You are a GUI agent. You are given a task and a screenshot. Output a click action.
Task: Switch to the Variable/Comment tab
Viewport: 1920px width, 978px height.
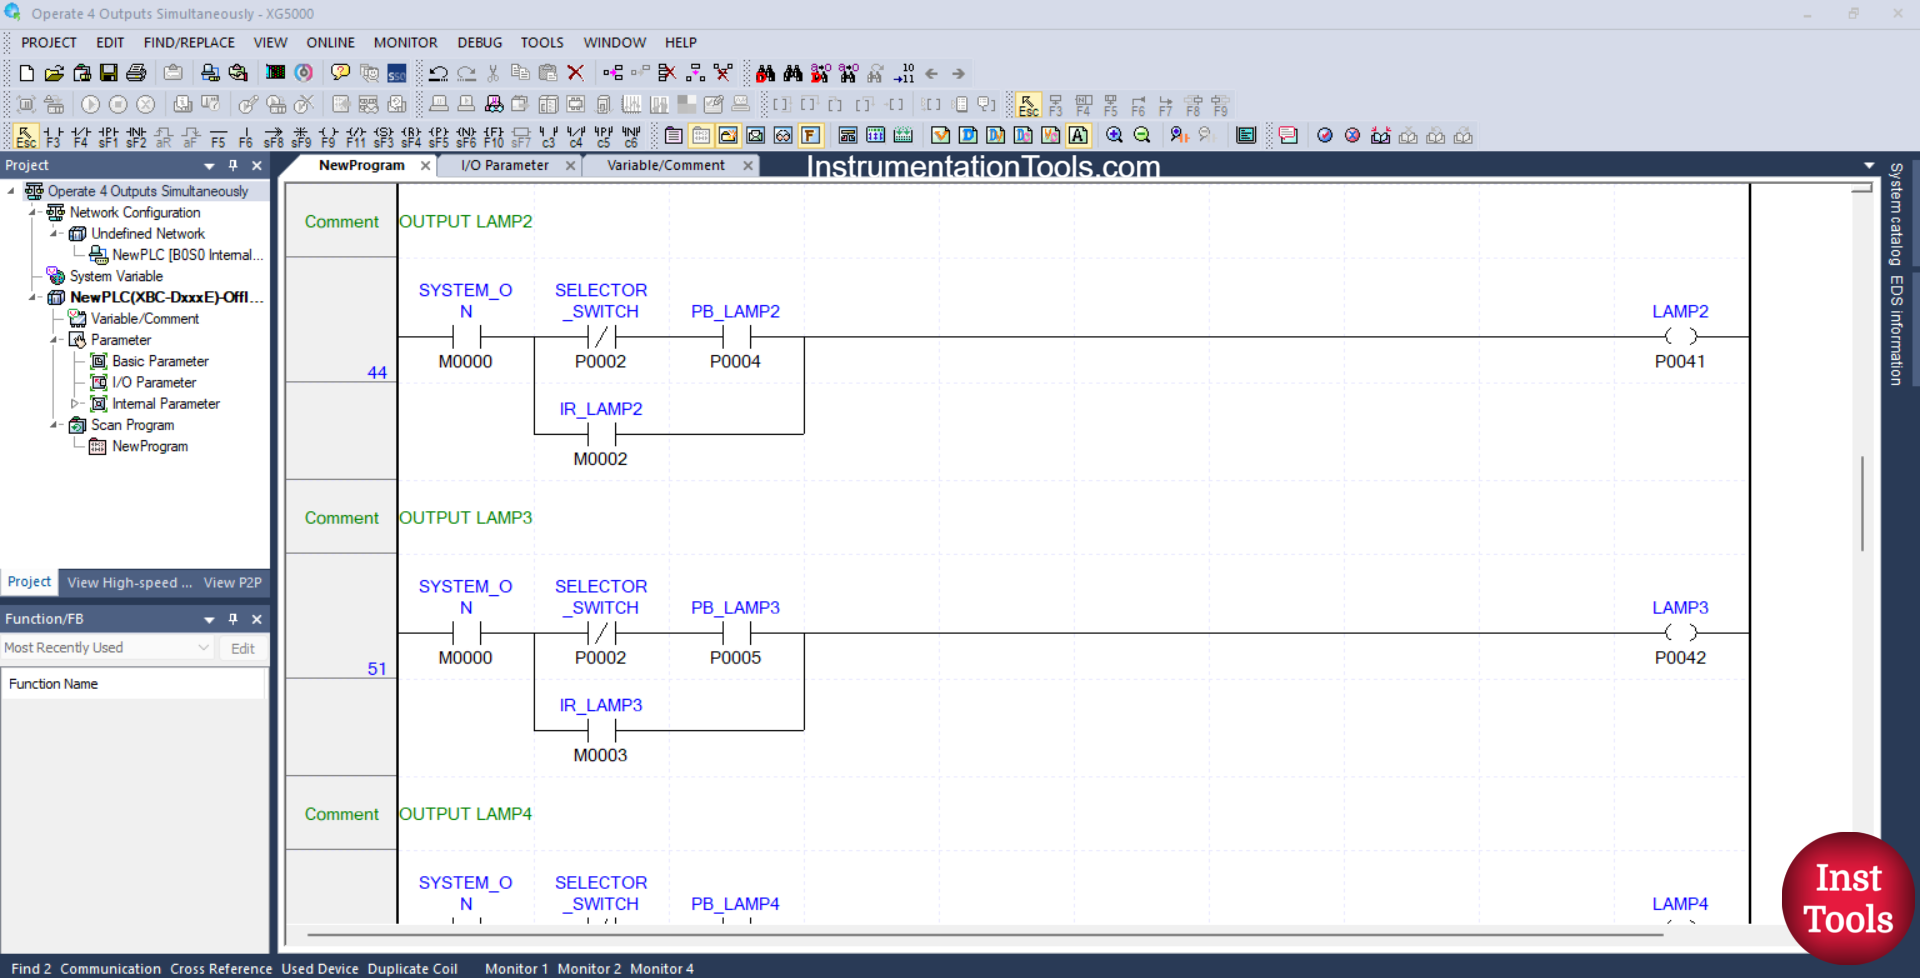click(x=665, y=165)
